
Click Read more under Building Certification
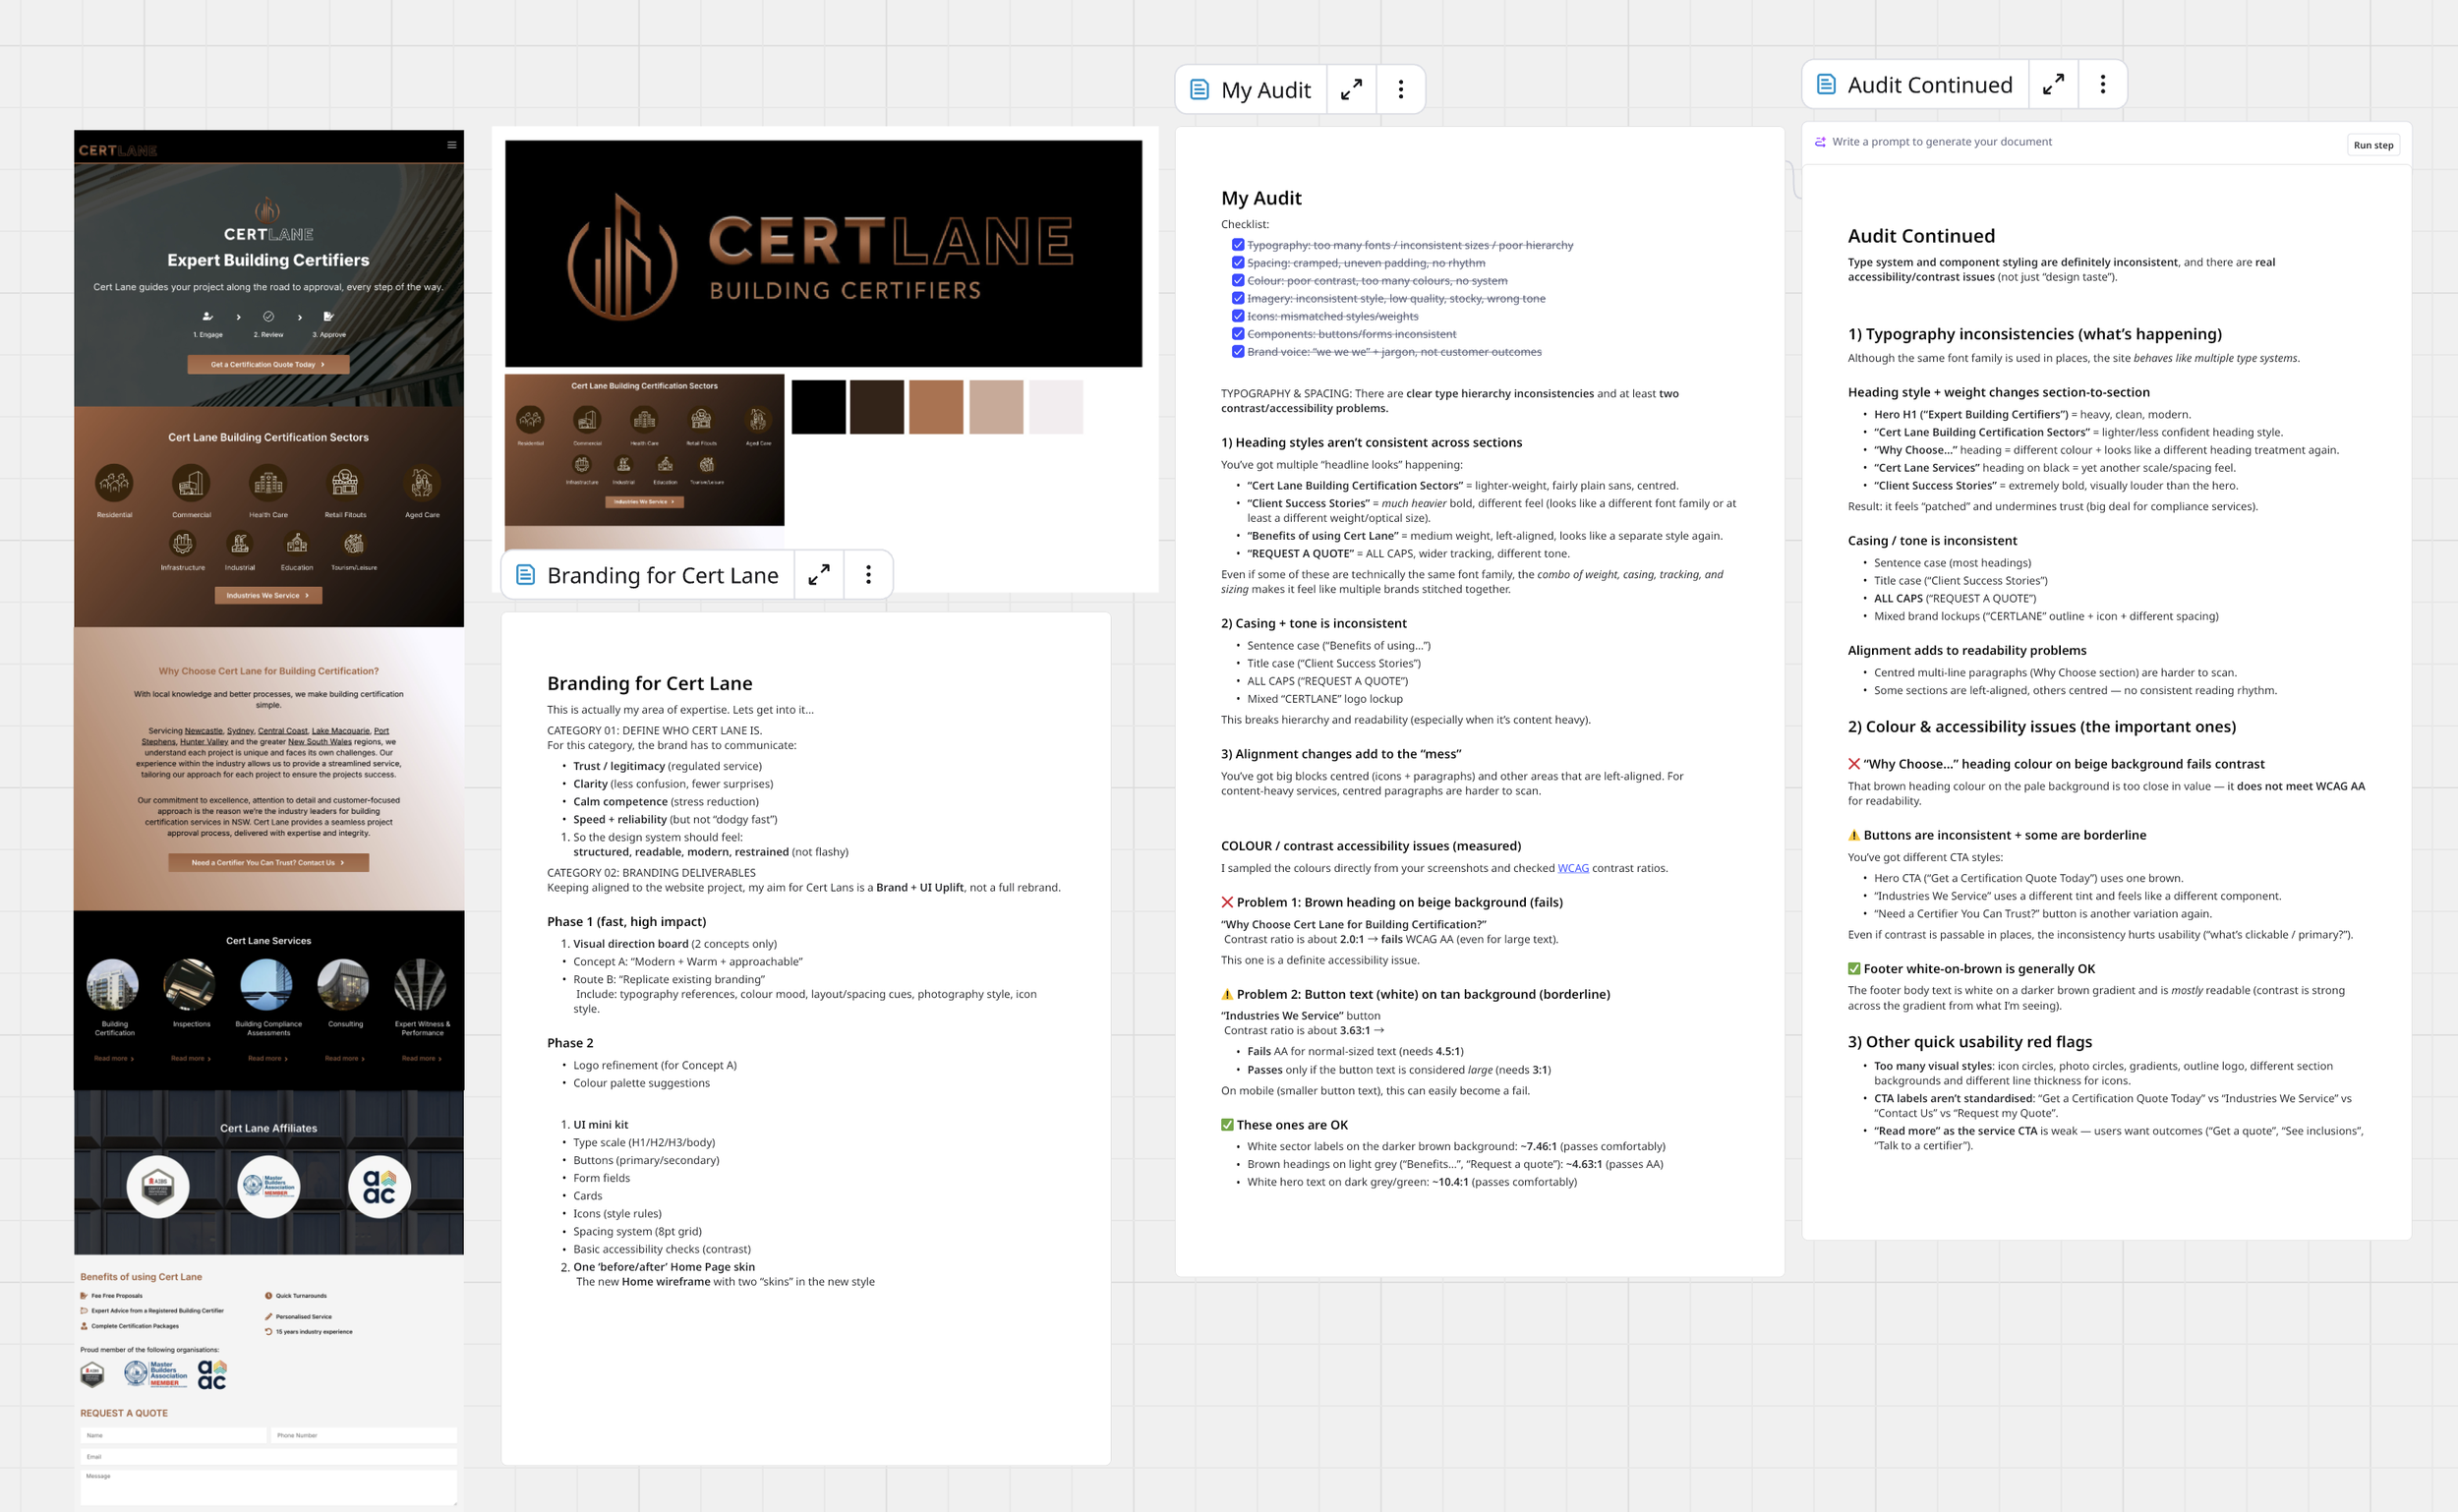114,1058
